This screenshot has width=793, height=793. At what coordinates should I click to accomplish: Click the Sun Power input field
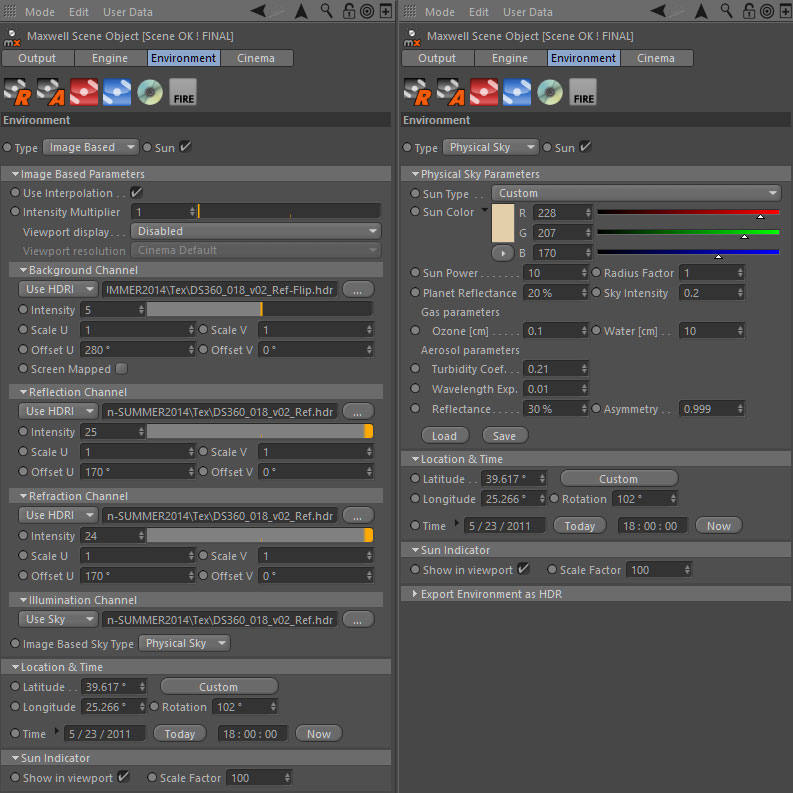click(555, 273)
